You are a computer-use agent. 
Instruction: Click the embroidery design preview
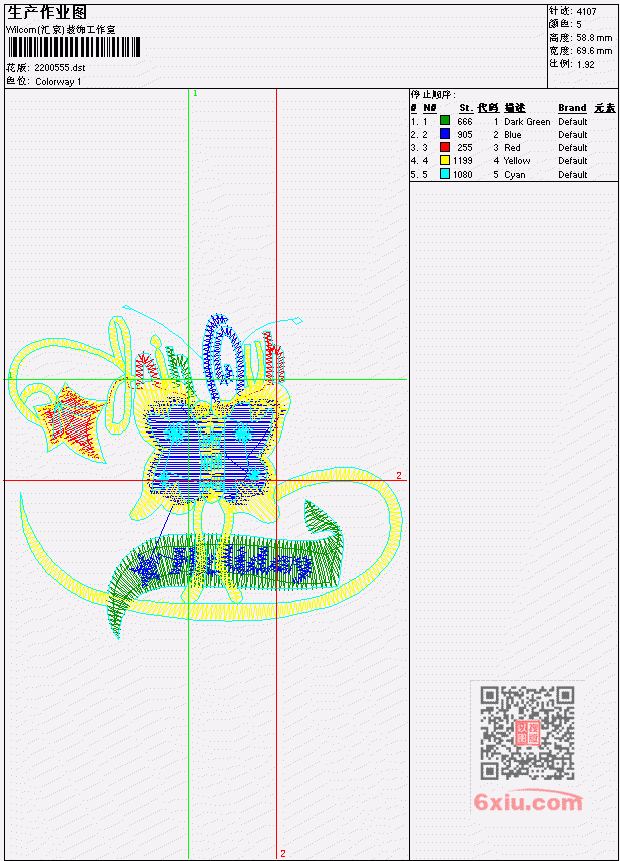pyautogui.click(x=206, y=472)
